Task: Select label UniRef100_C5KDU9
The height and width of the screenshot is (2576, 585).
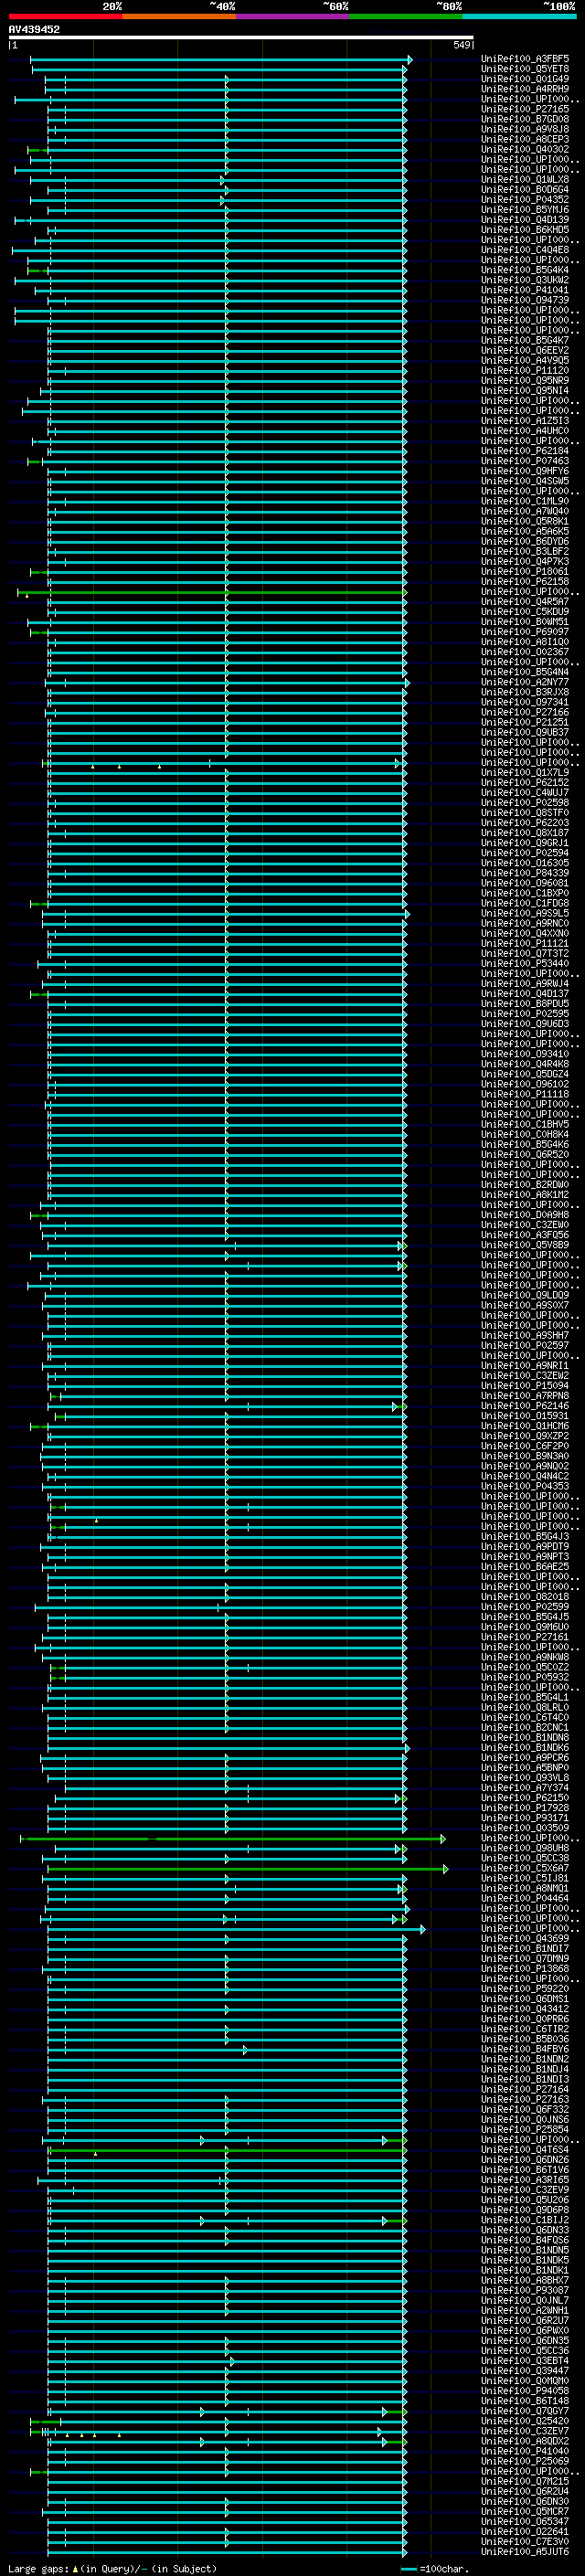Action: (525, 612)
